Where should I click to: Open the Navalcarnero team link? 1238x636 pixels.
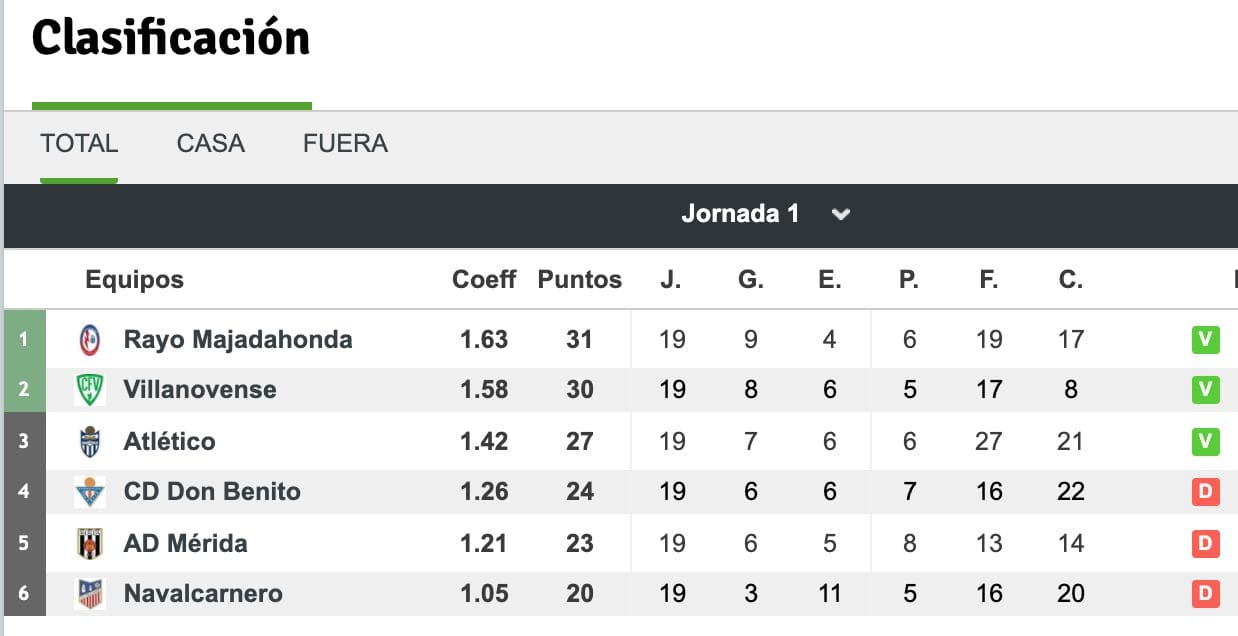point(203,594)
